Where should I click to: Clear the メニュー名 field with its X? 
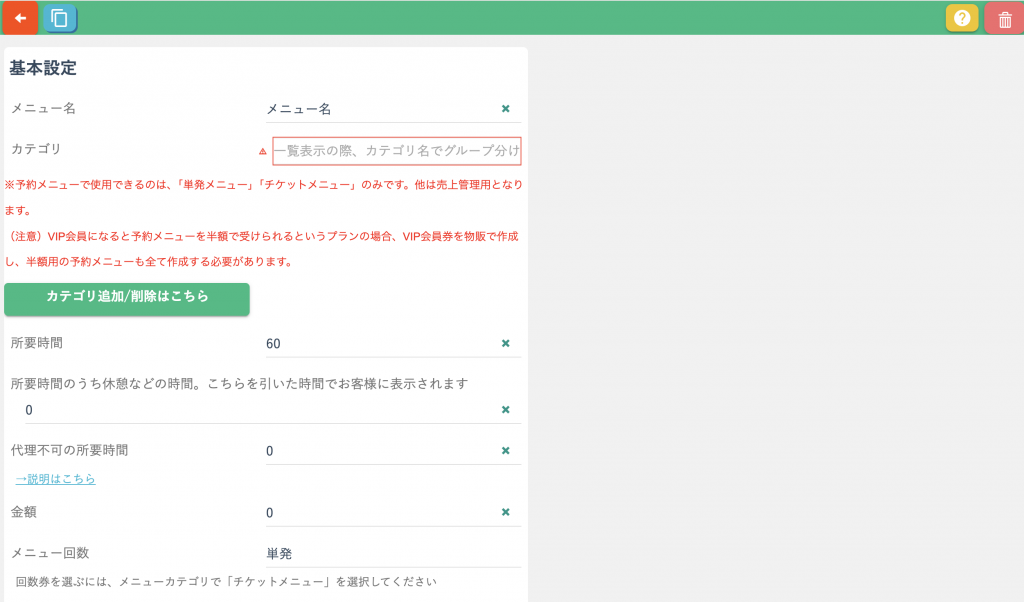click(x=505, y=109)
